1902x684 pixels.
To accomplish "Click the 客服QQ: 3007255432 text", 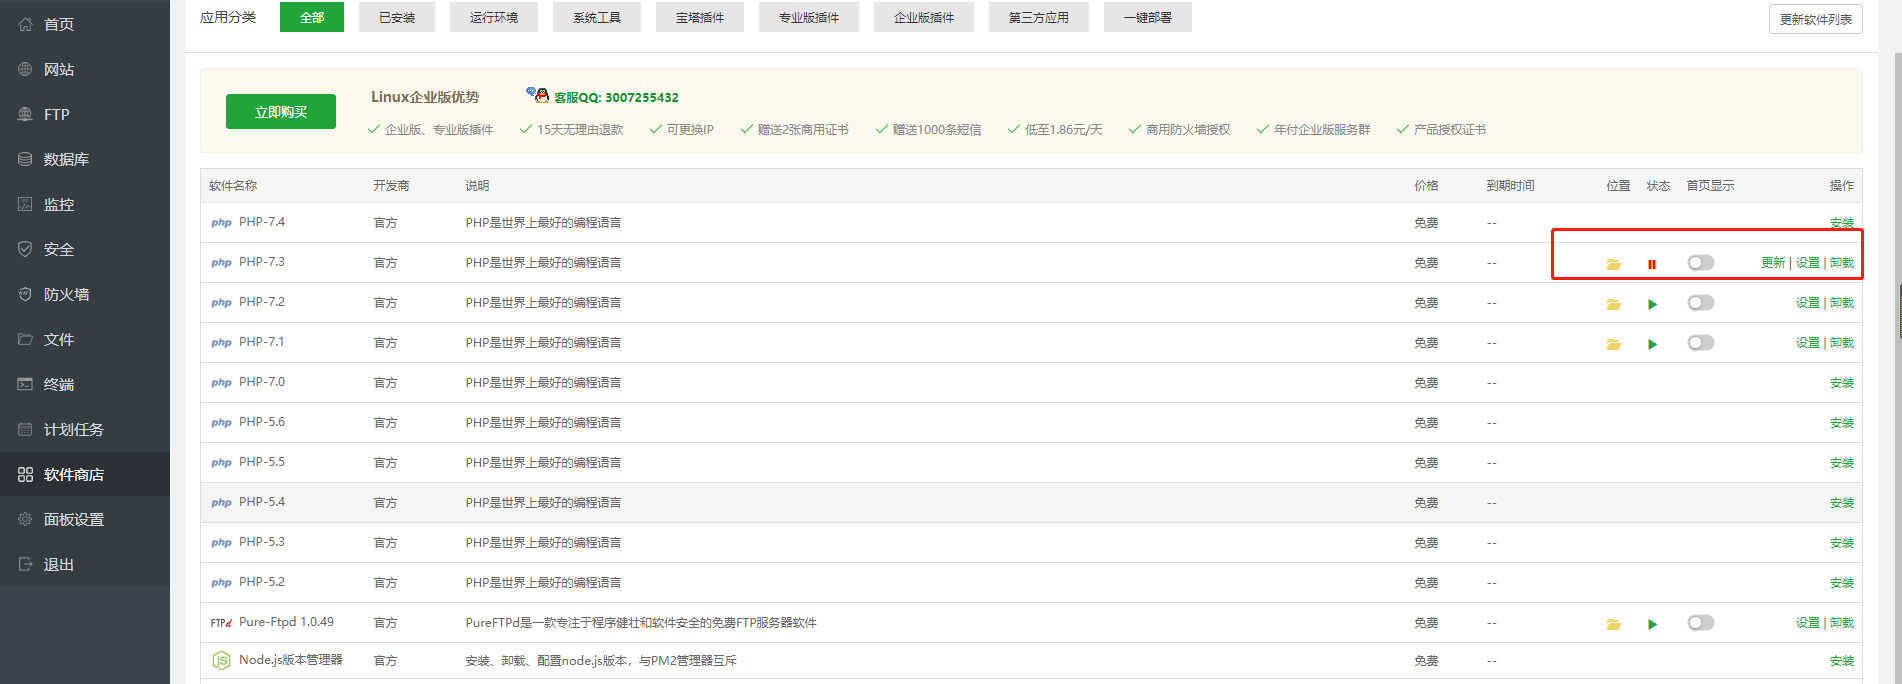I will (x=616, y=97).
